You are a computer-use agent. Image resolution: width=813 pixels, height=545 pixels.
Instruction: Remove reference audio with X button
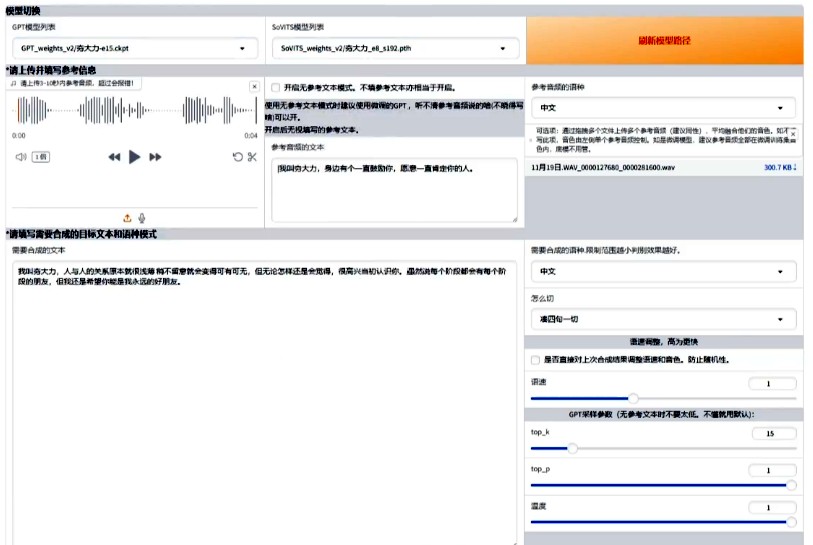click(x=254, y=87)
